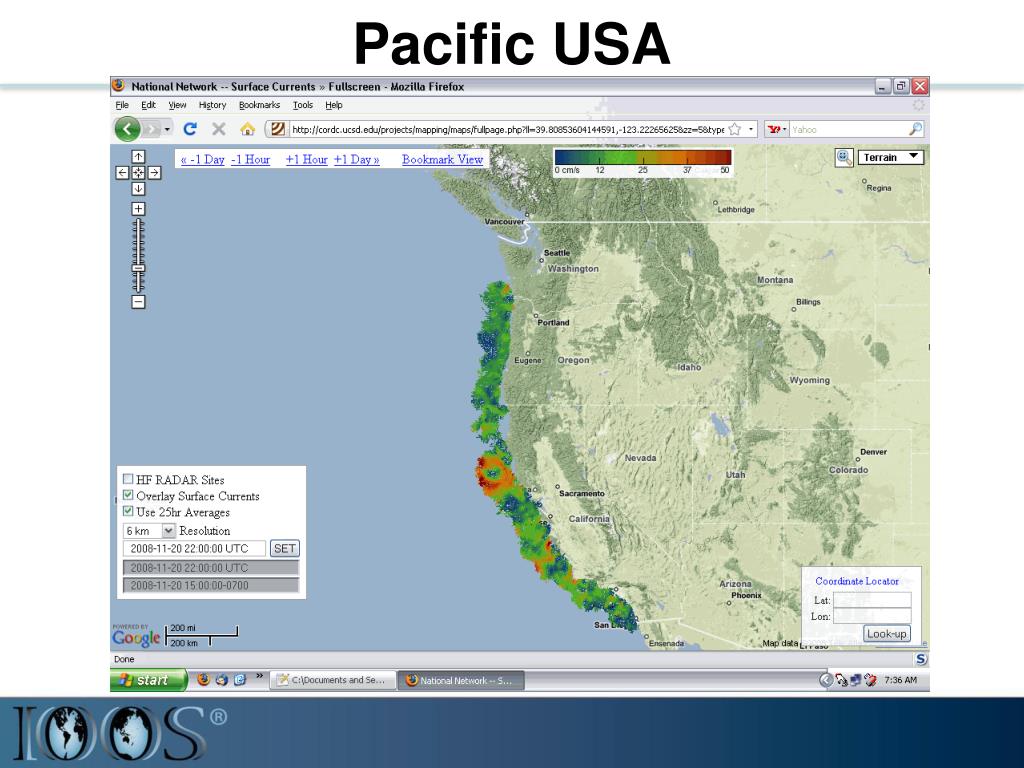1024x768 pixels.
Task: Click the Bookmark View link
Action: pyautogui.click(x=443, y=159)
